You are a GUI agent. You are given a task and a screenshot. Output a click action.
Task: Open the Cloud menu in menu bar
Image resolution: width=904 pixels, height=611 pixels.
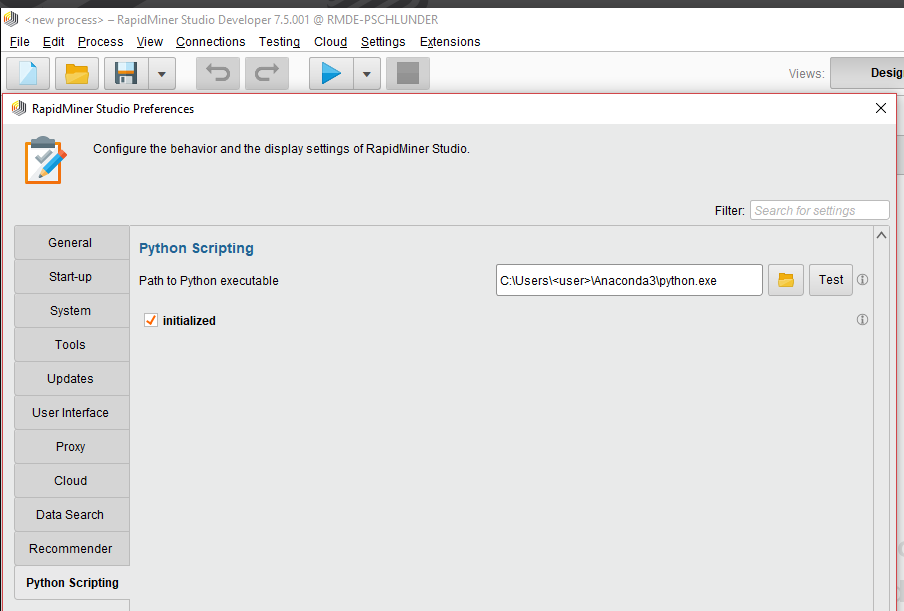point(330,42)
